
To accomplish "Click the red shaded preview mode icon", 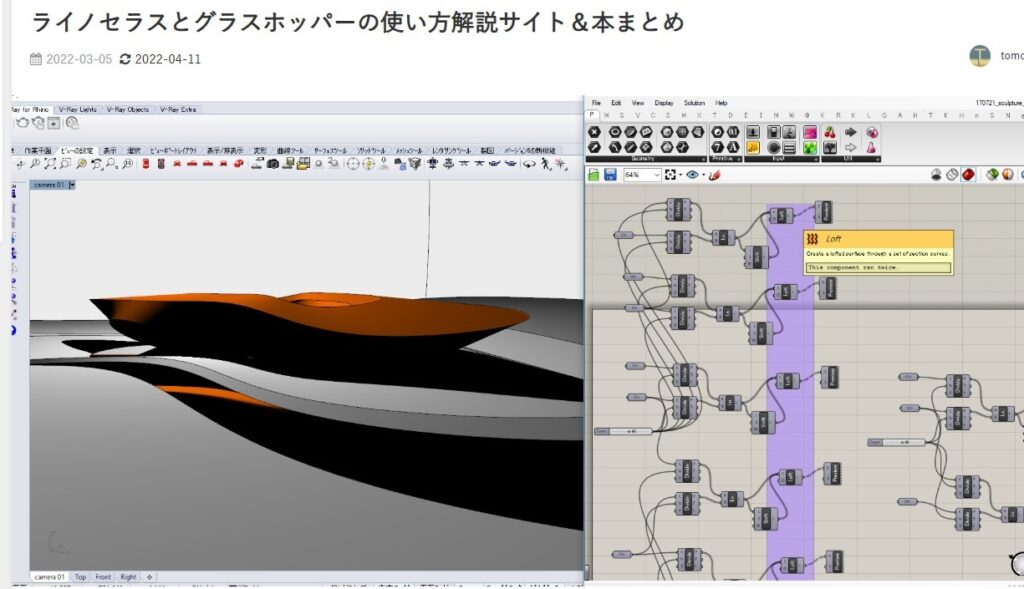I will tap(968, 175).
